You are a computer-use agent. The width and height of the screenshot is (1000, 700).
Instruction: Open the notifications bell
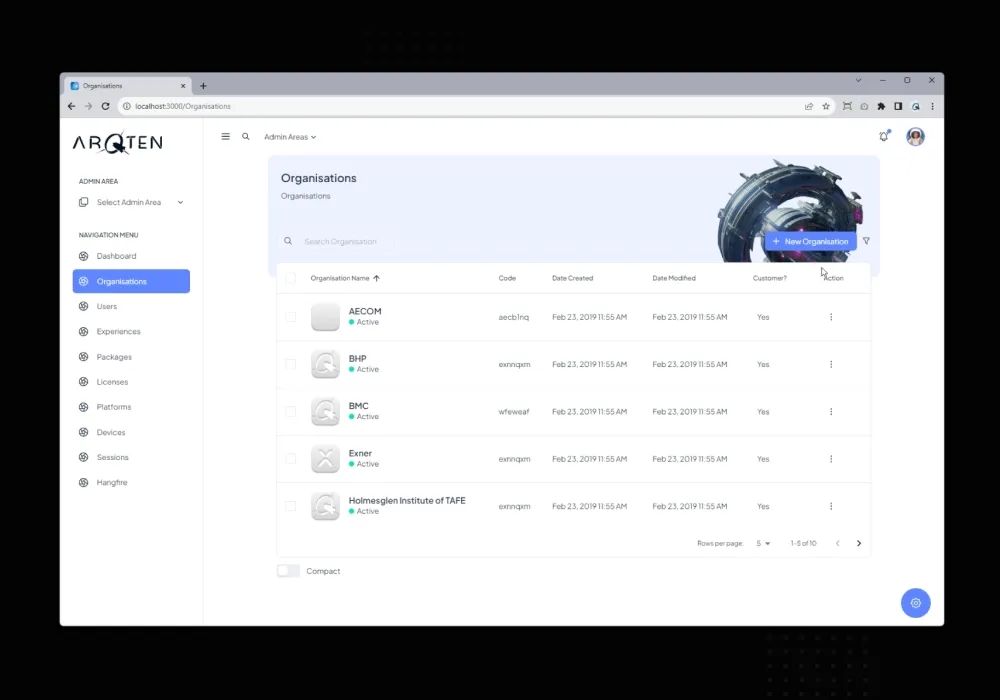point(884,136)
